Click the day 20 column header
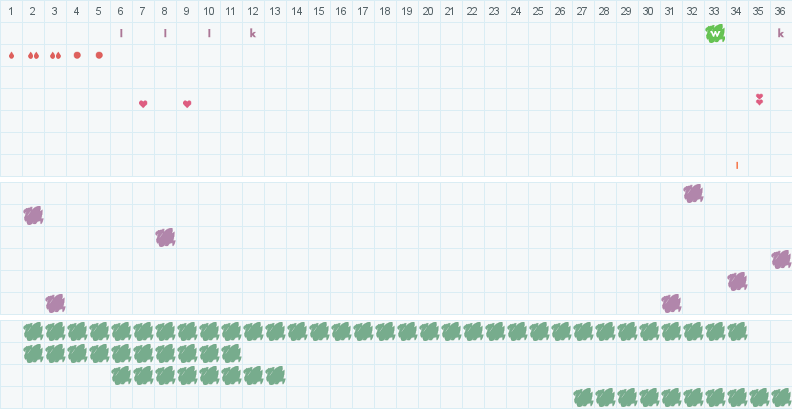The image size is (792, 409). click(x=428, y=11)
